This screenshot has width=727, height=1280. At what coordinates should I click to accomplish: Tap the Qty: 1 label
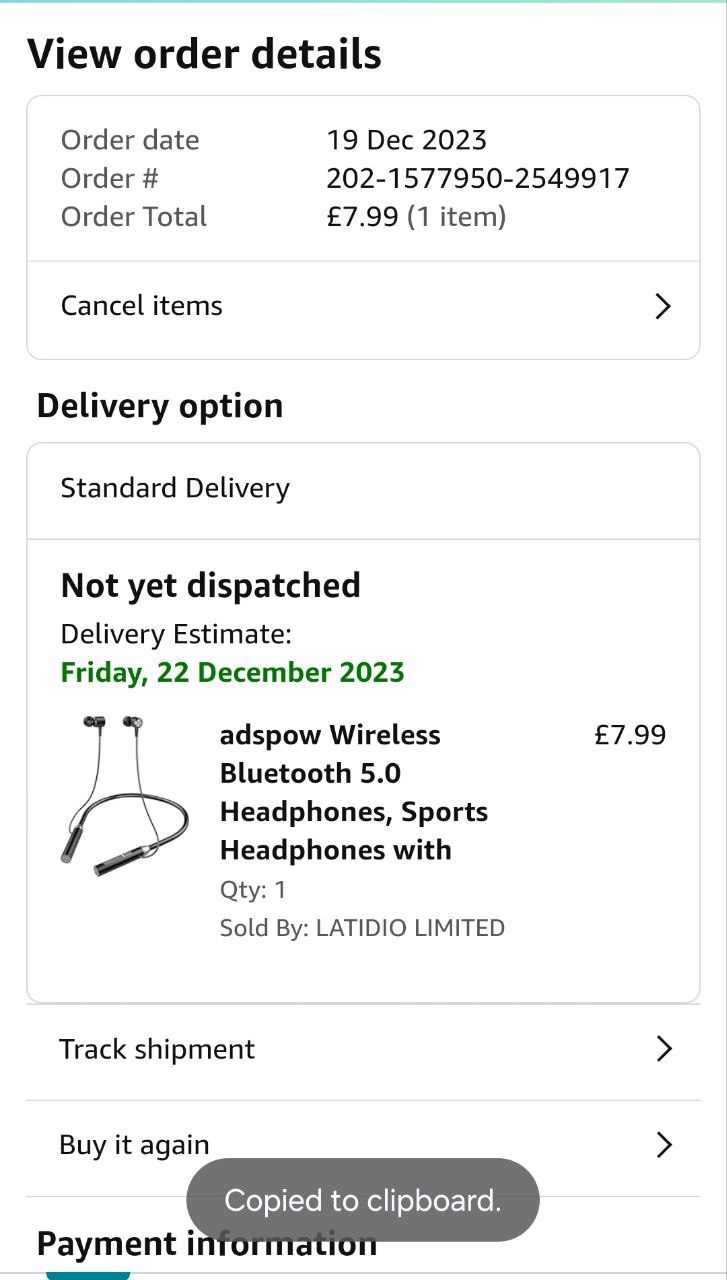click(253, 889)
